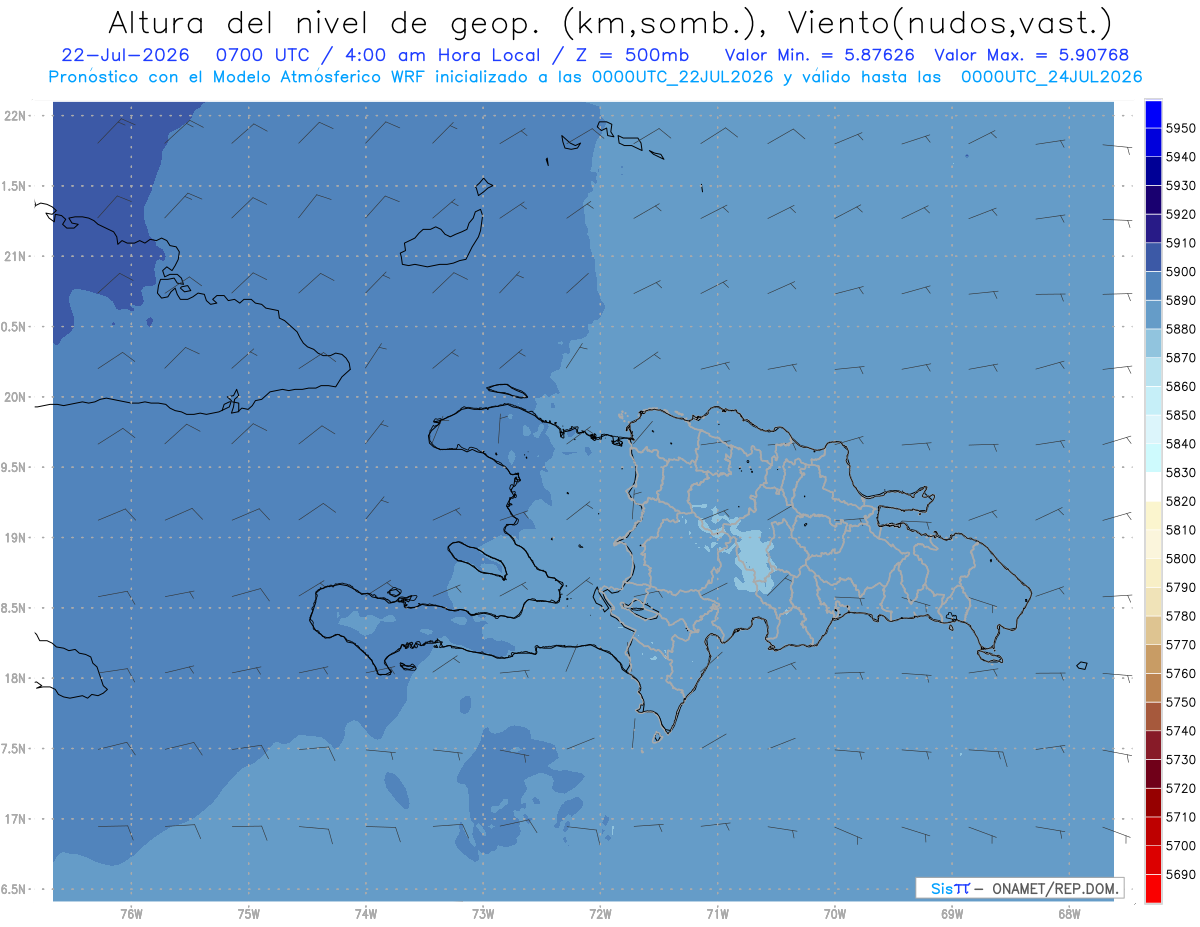Click the legend swatch between 5910 and 5900
The image size is (1200, 927).
(x=1152, y=257)
